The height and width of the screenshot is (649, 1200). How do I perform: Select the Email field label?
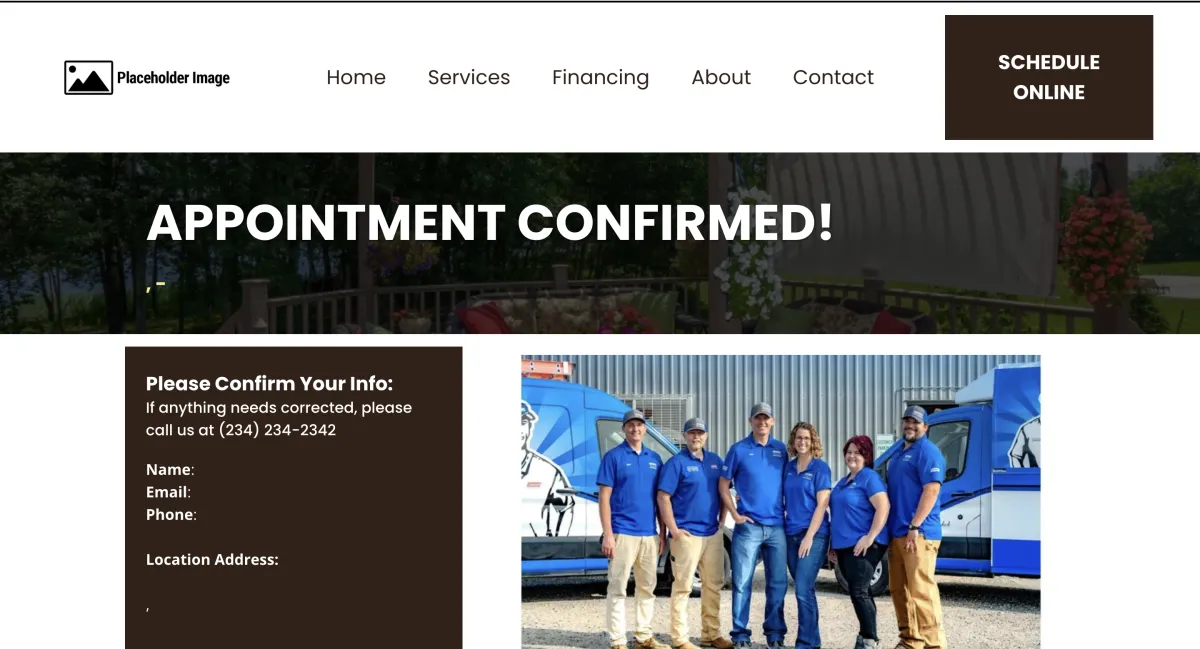tap(167, 492)
